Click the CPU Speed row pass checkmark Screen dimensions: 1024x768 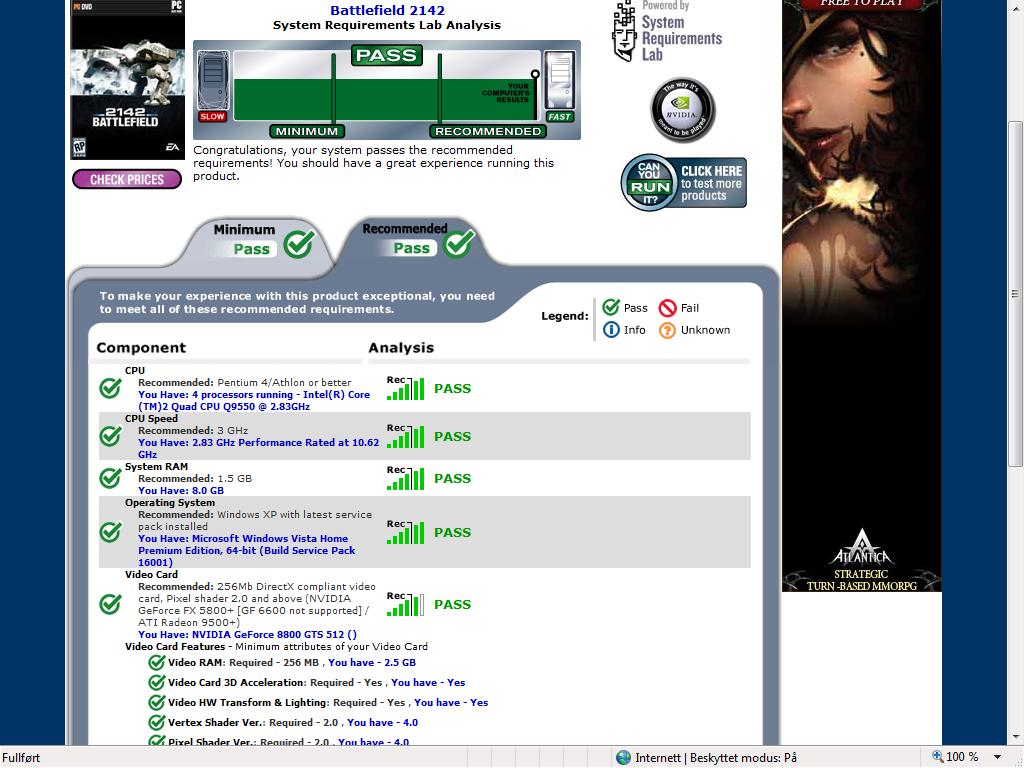tap(110, 436)
